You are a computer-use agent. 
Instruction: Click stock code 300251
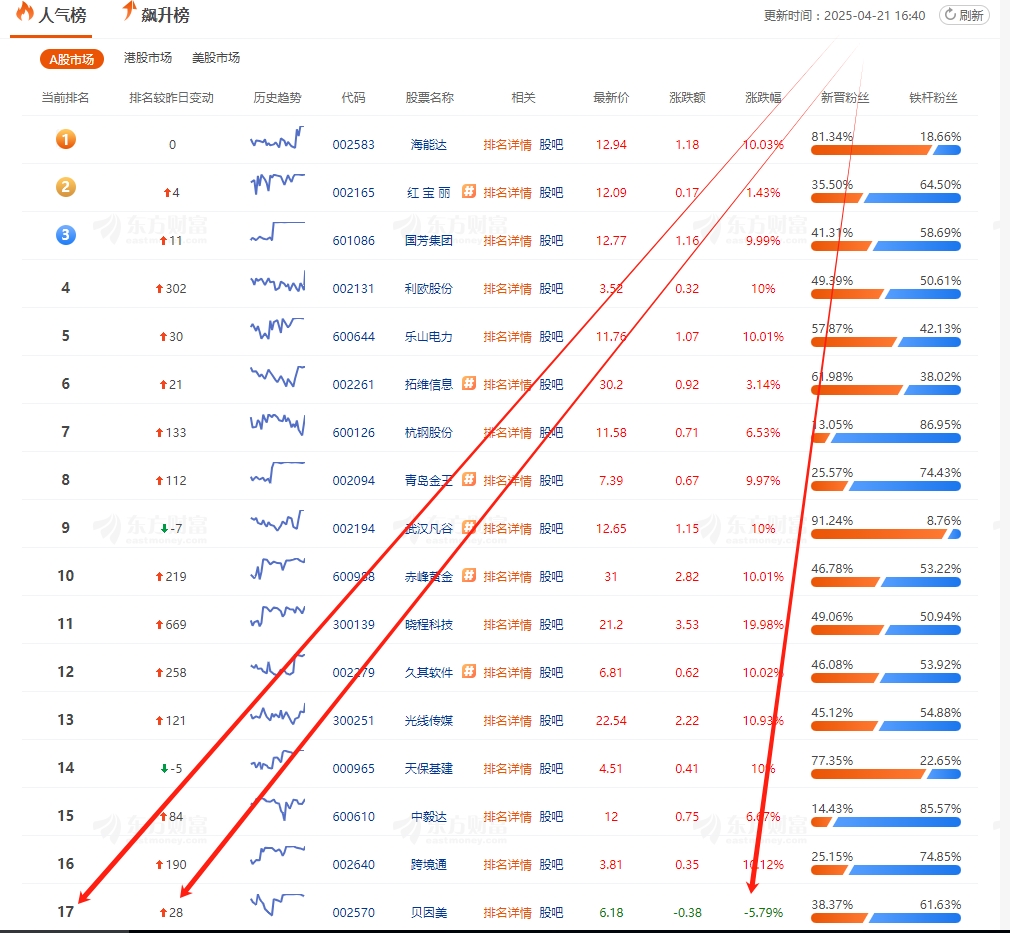(354, 721)
